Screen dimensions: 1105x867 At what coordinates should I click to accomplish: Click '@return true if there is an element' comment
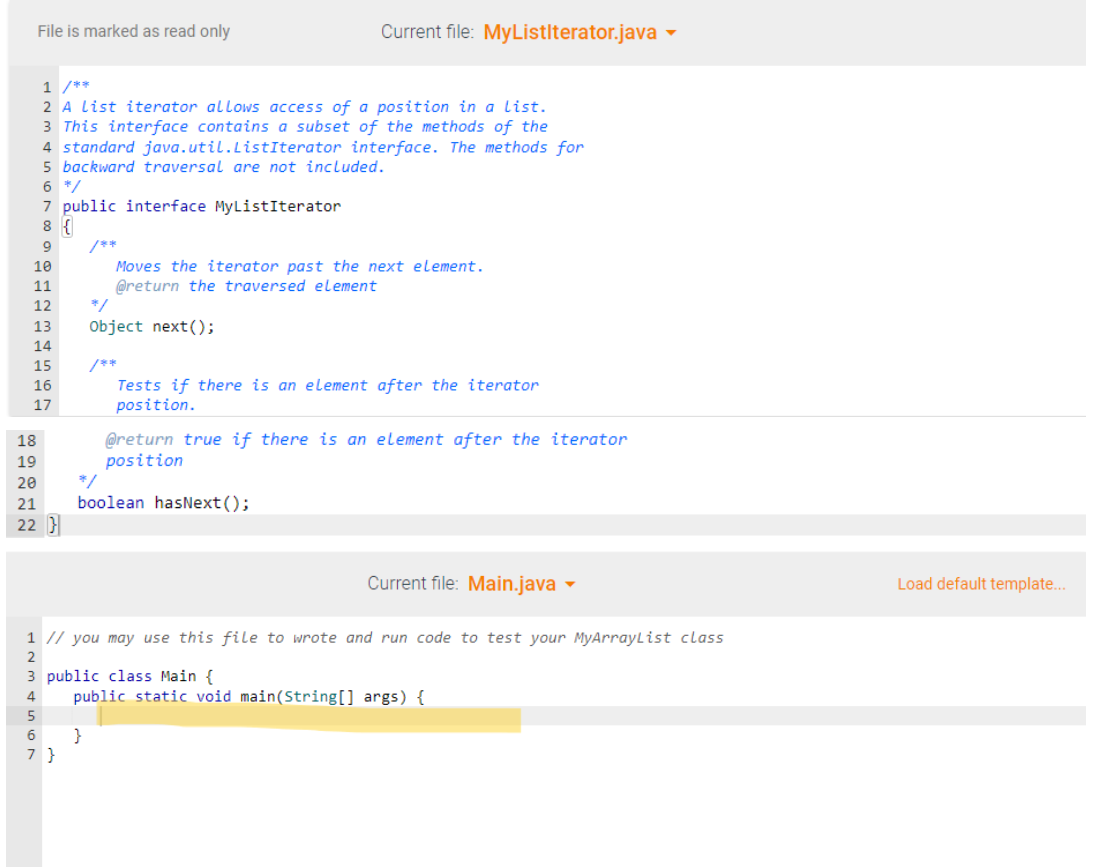(366, 440)
